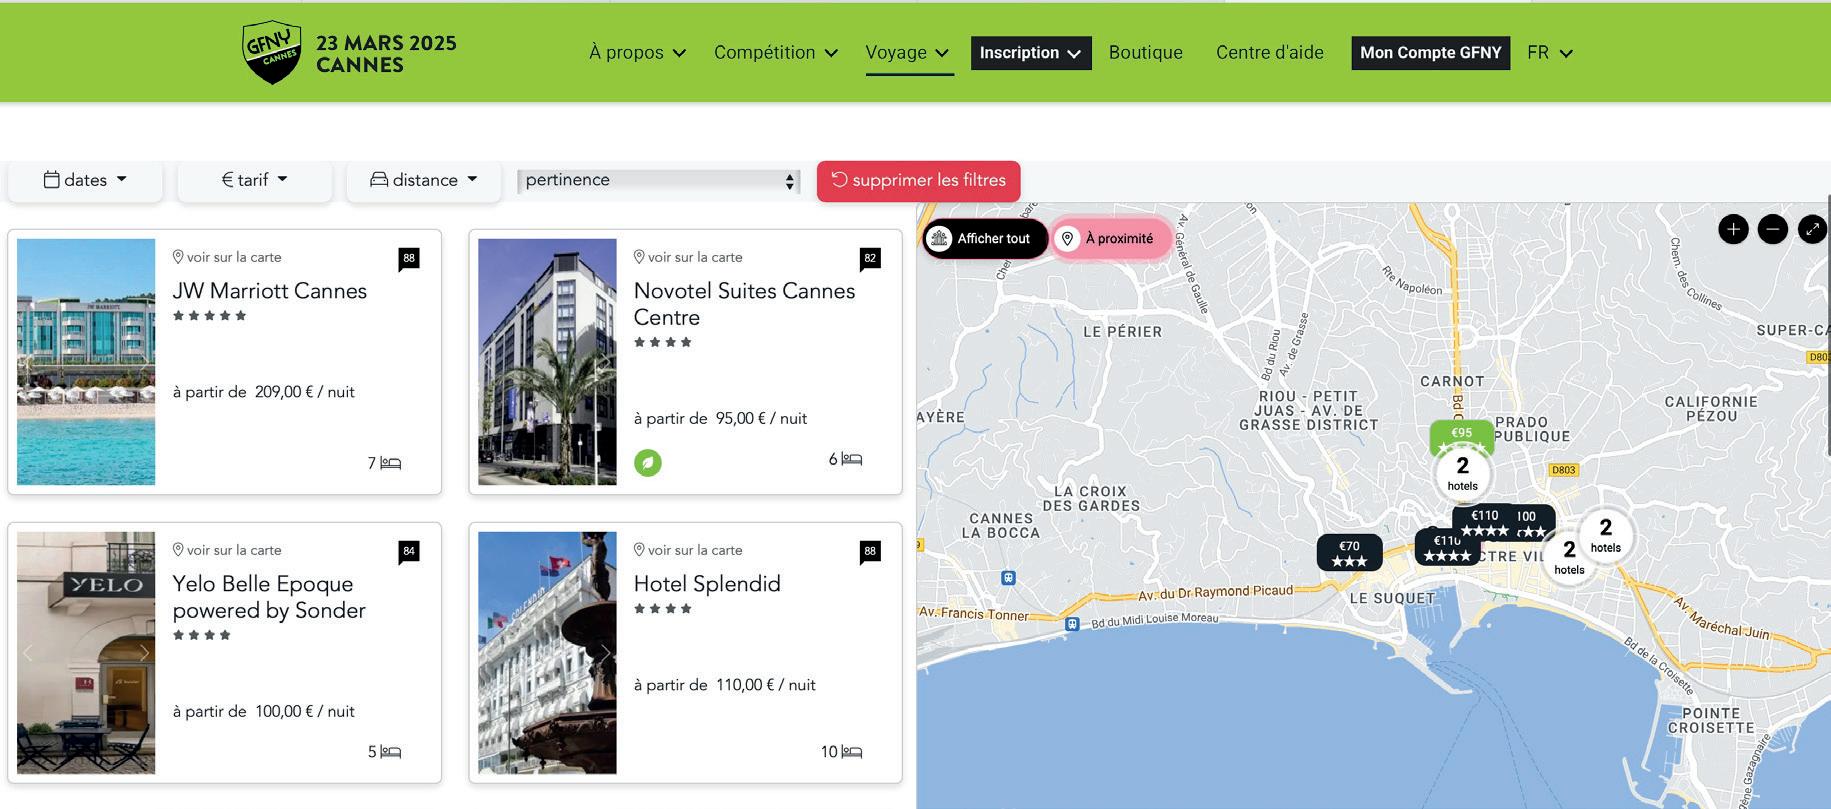Open the distance filter dropdown

coord(423,180)
